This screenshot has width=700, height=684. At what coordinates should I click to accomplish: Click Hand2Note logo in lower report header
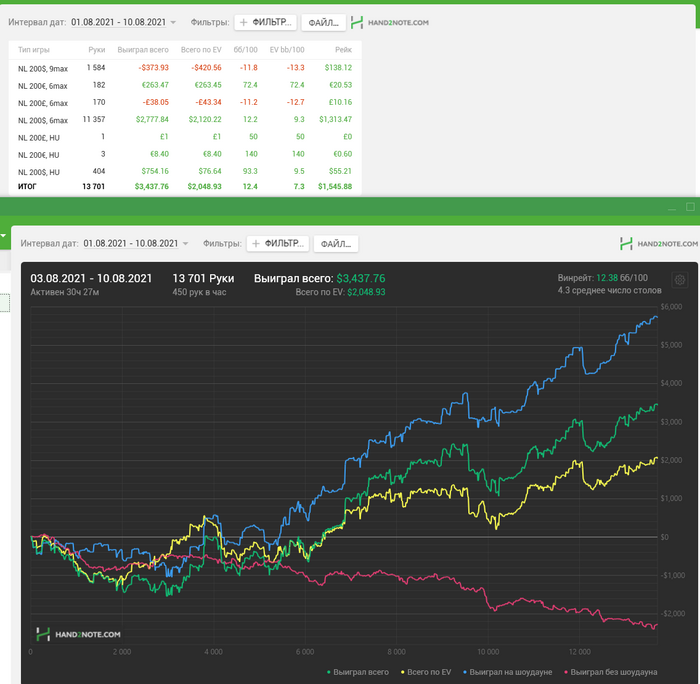pyautogui.click(x=658, y=244)
